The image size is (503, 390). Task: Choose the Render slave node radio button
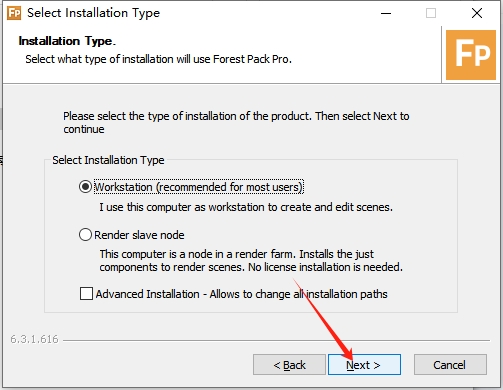point(85,235)
